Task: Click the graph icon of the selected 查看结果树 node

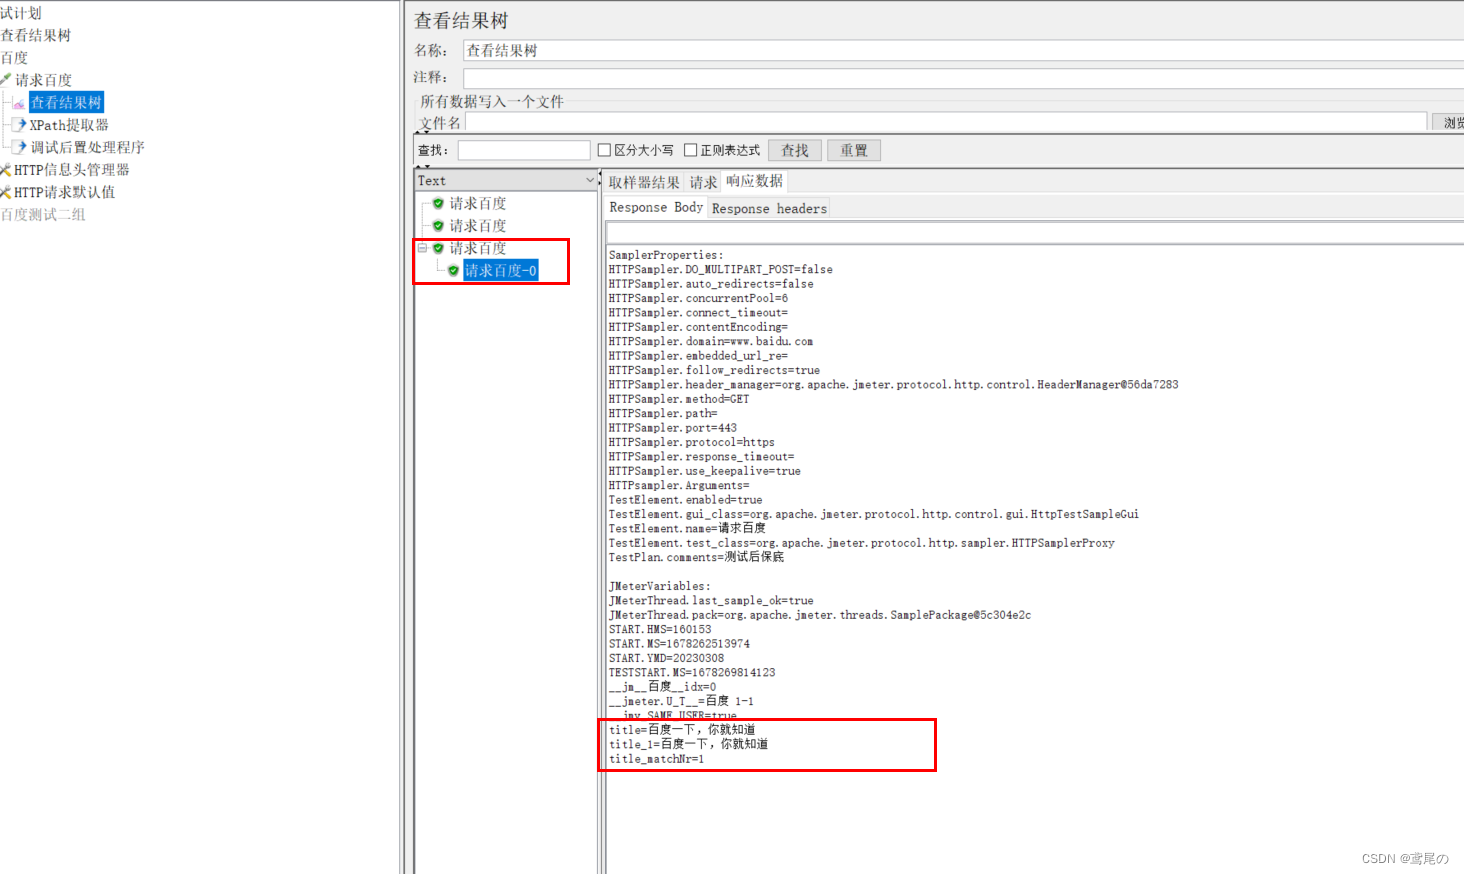Action: pos(19,102)
